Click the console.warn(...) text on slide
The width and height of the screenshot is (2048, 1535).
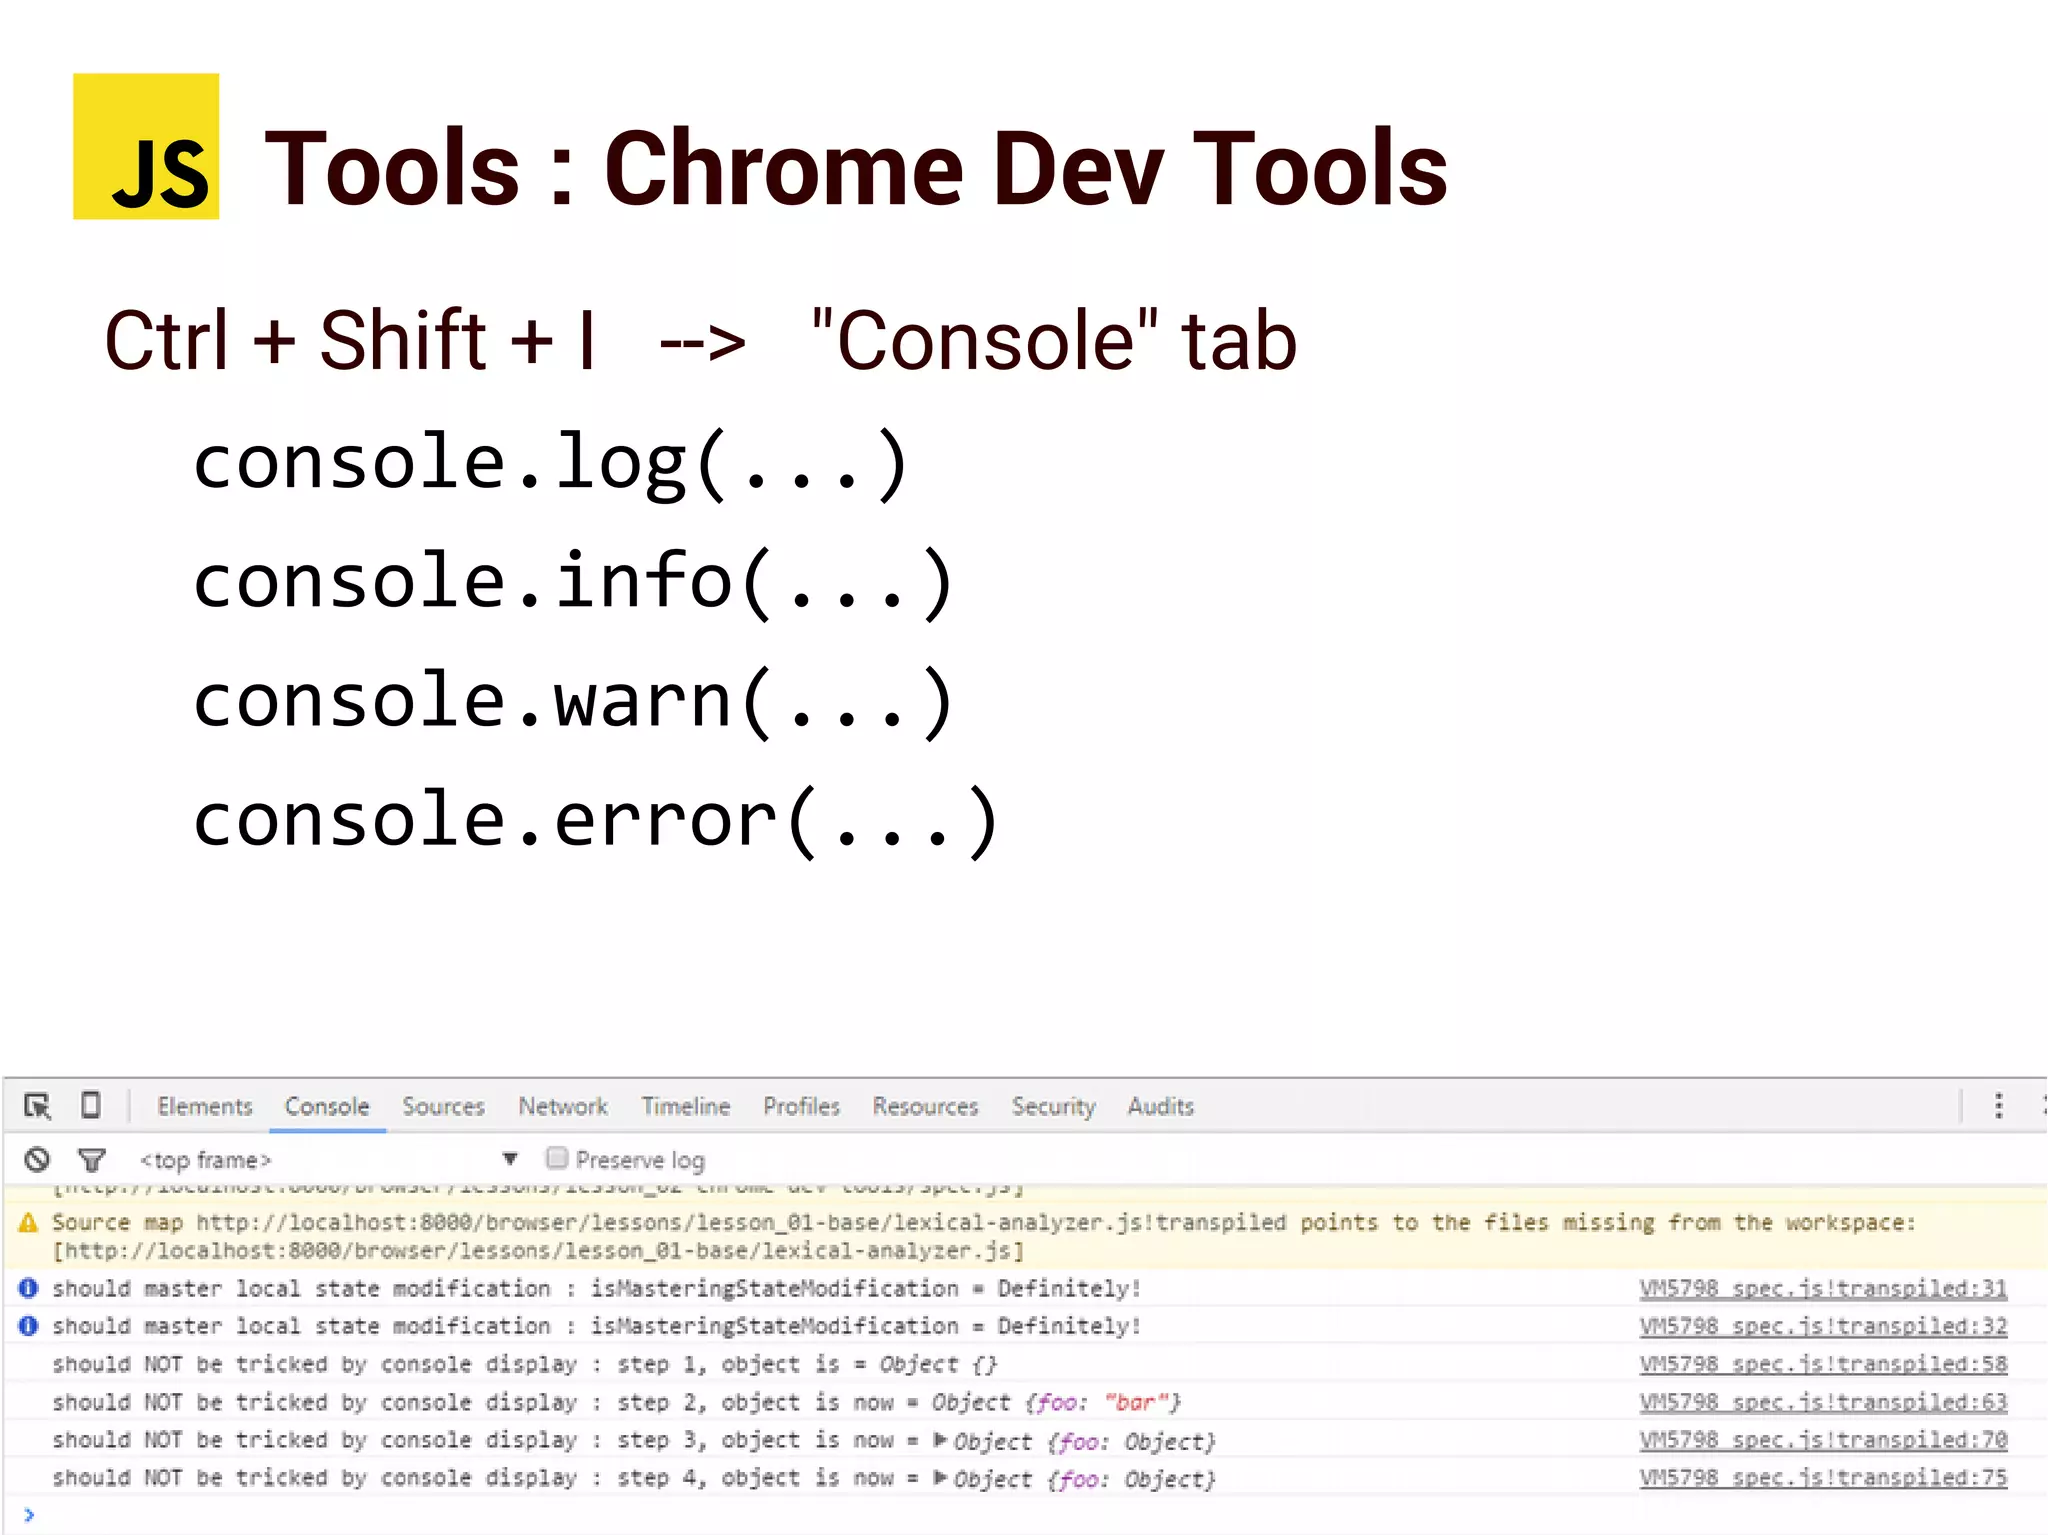[573, 702]
